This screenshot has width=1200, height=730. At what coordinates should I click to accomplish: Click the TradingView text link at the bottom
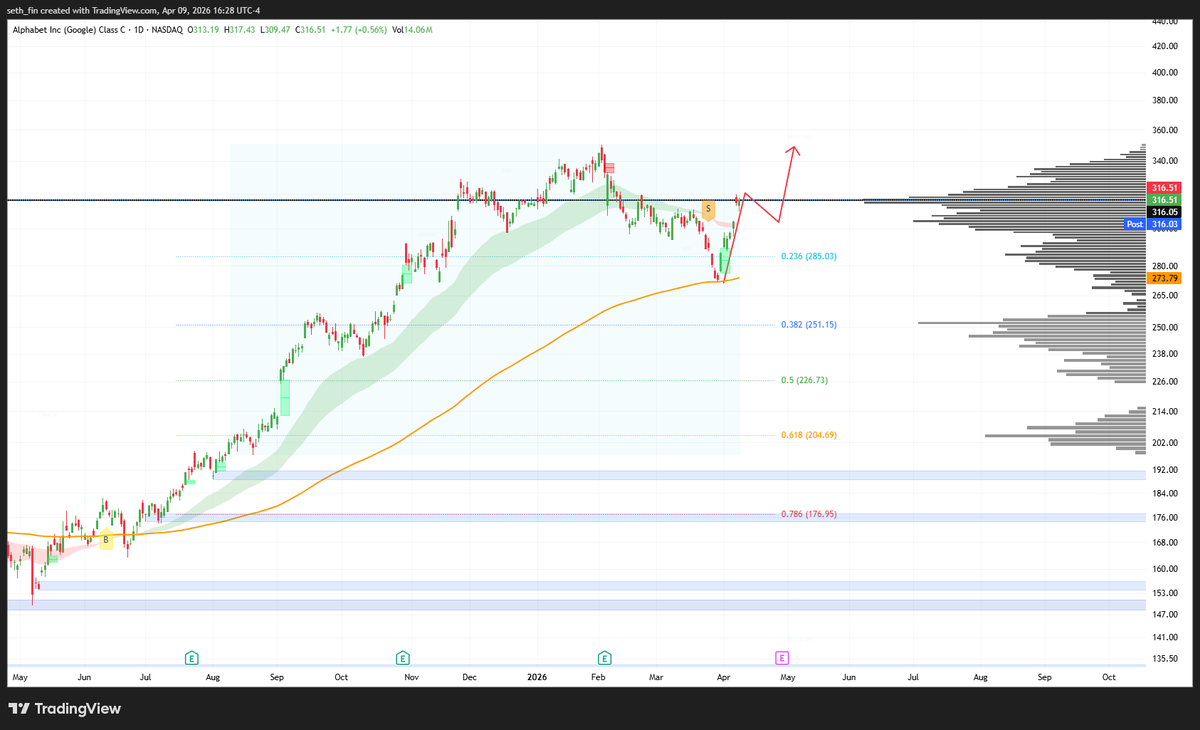pos(76,709)
